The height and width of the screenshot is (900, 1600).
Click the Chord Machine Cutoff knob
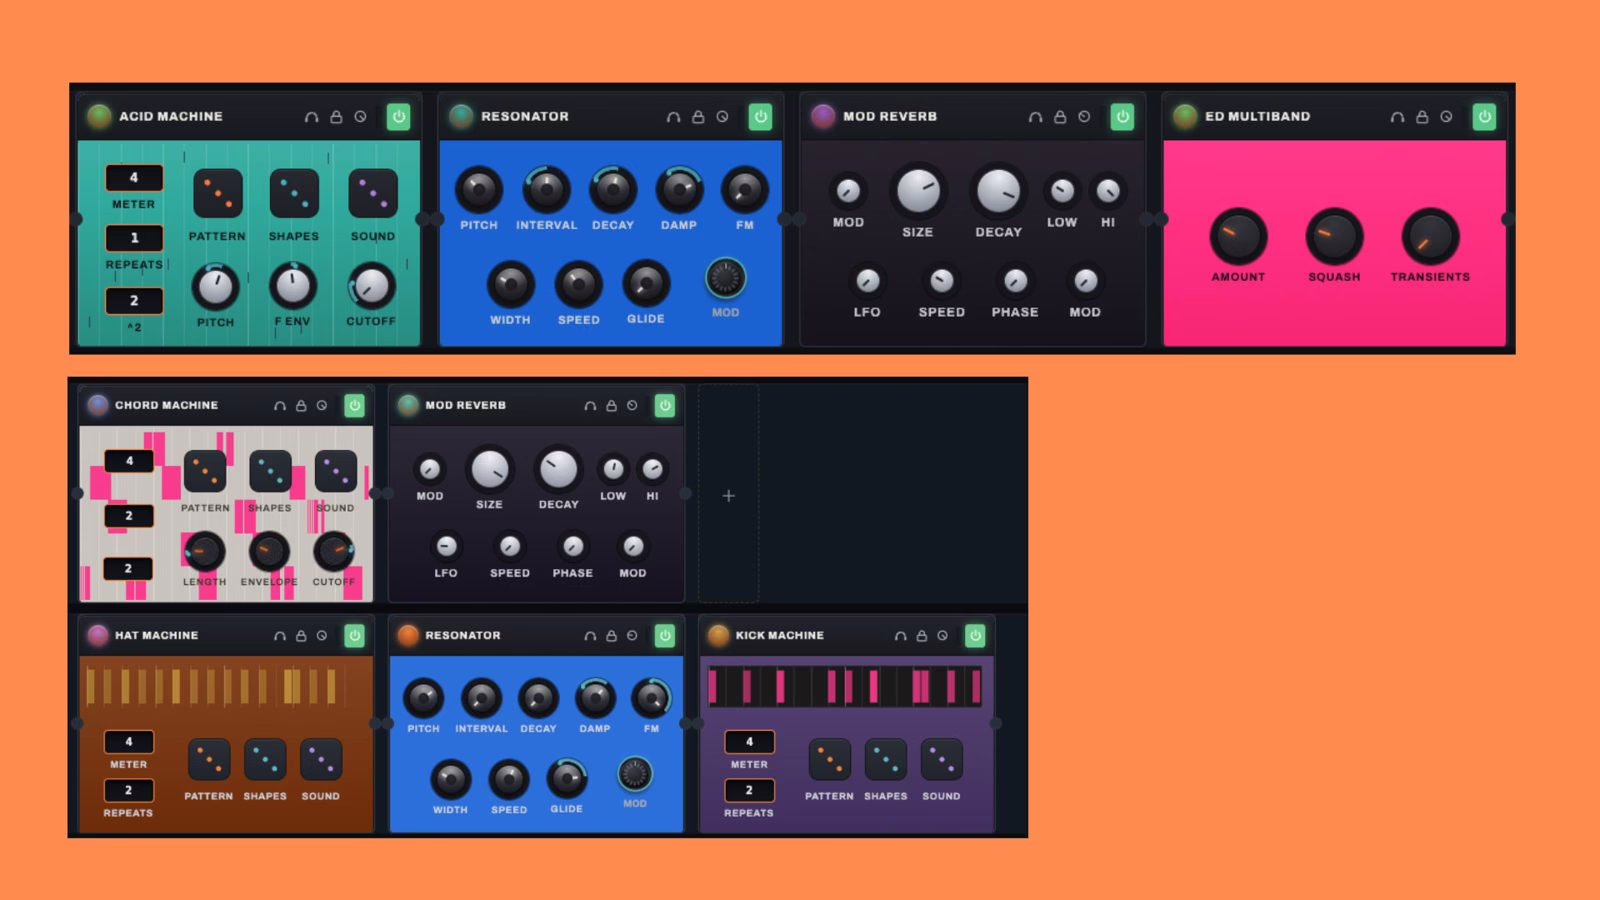click(334, 551)
